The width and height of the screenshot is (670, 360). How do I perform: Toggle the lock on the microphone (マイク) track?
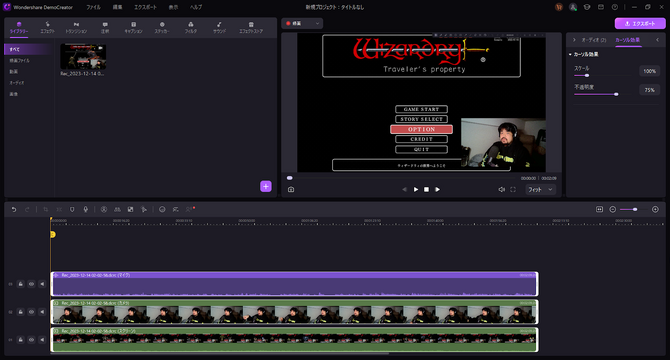tap(21, 284)
